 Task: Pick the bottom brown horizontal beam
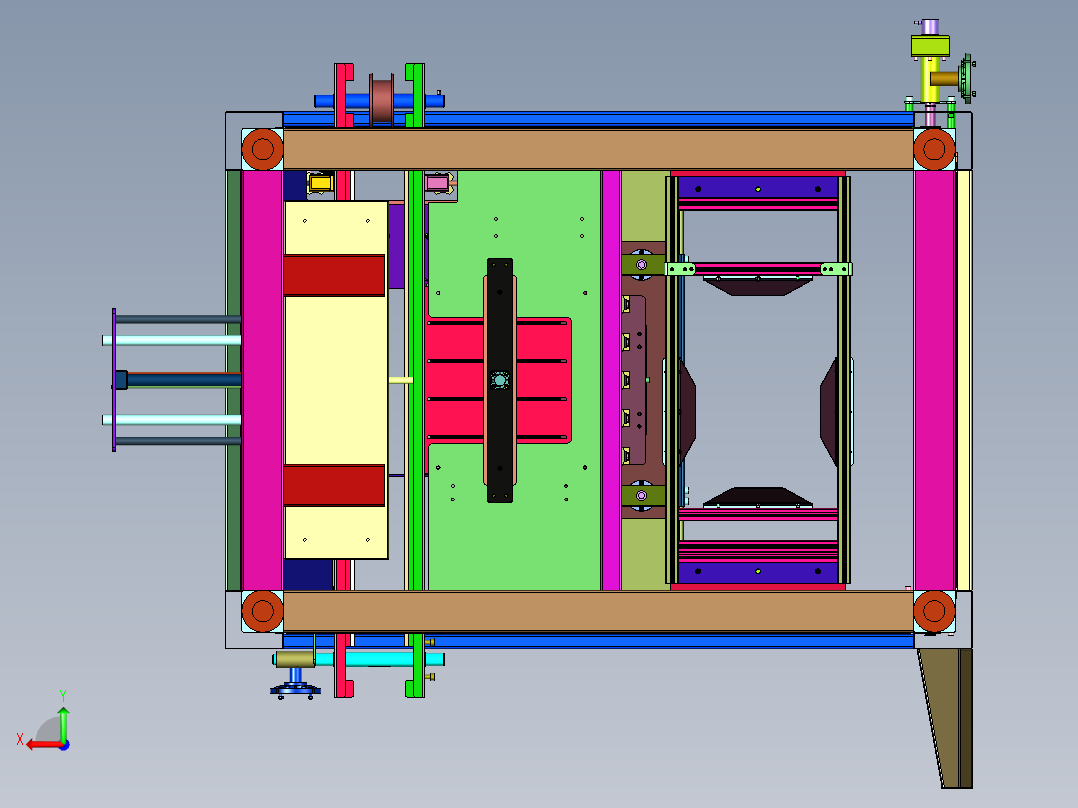[x=598, y=611]
